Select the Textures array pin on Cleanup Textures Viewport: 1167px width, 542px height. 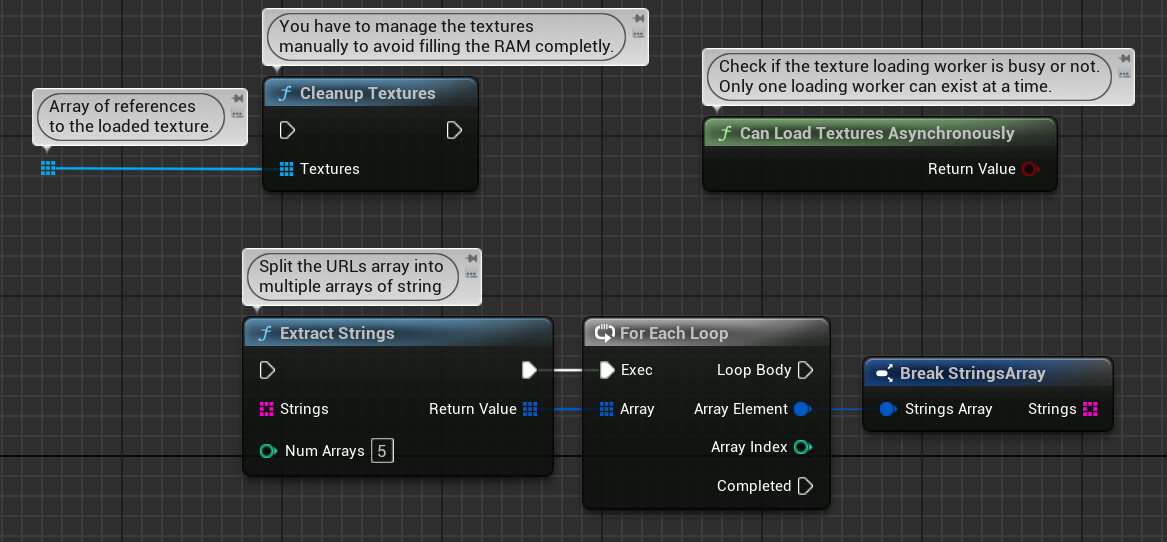click(287, 169)
